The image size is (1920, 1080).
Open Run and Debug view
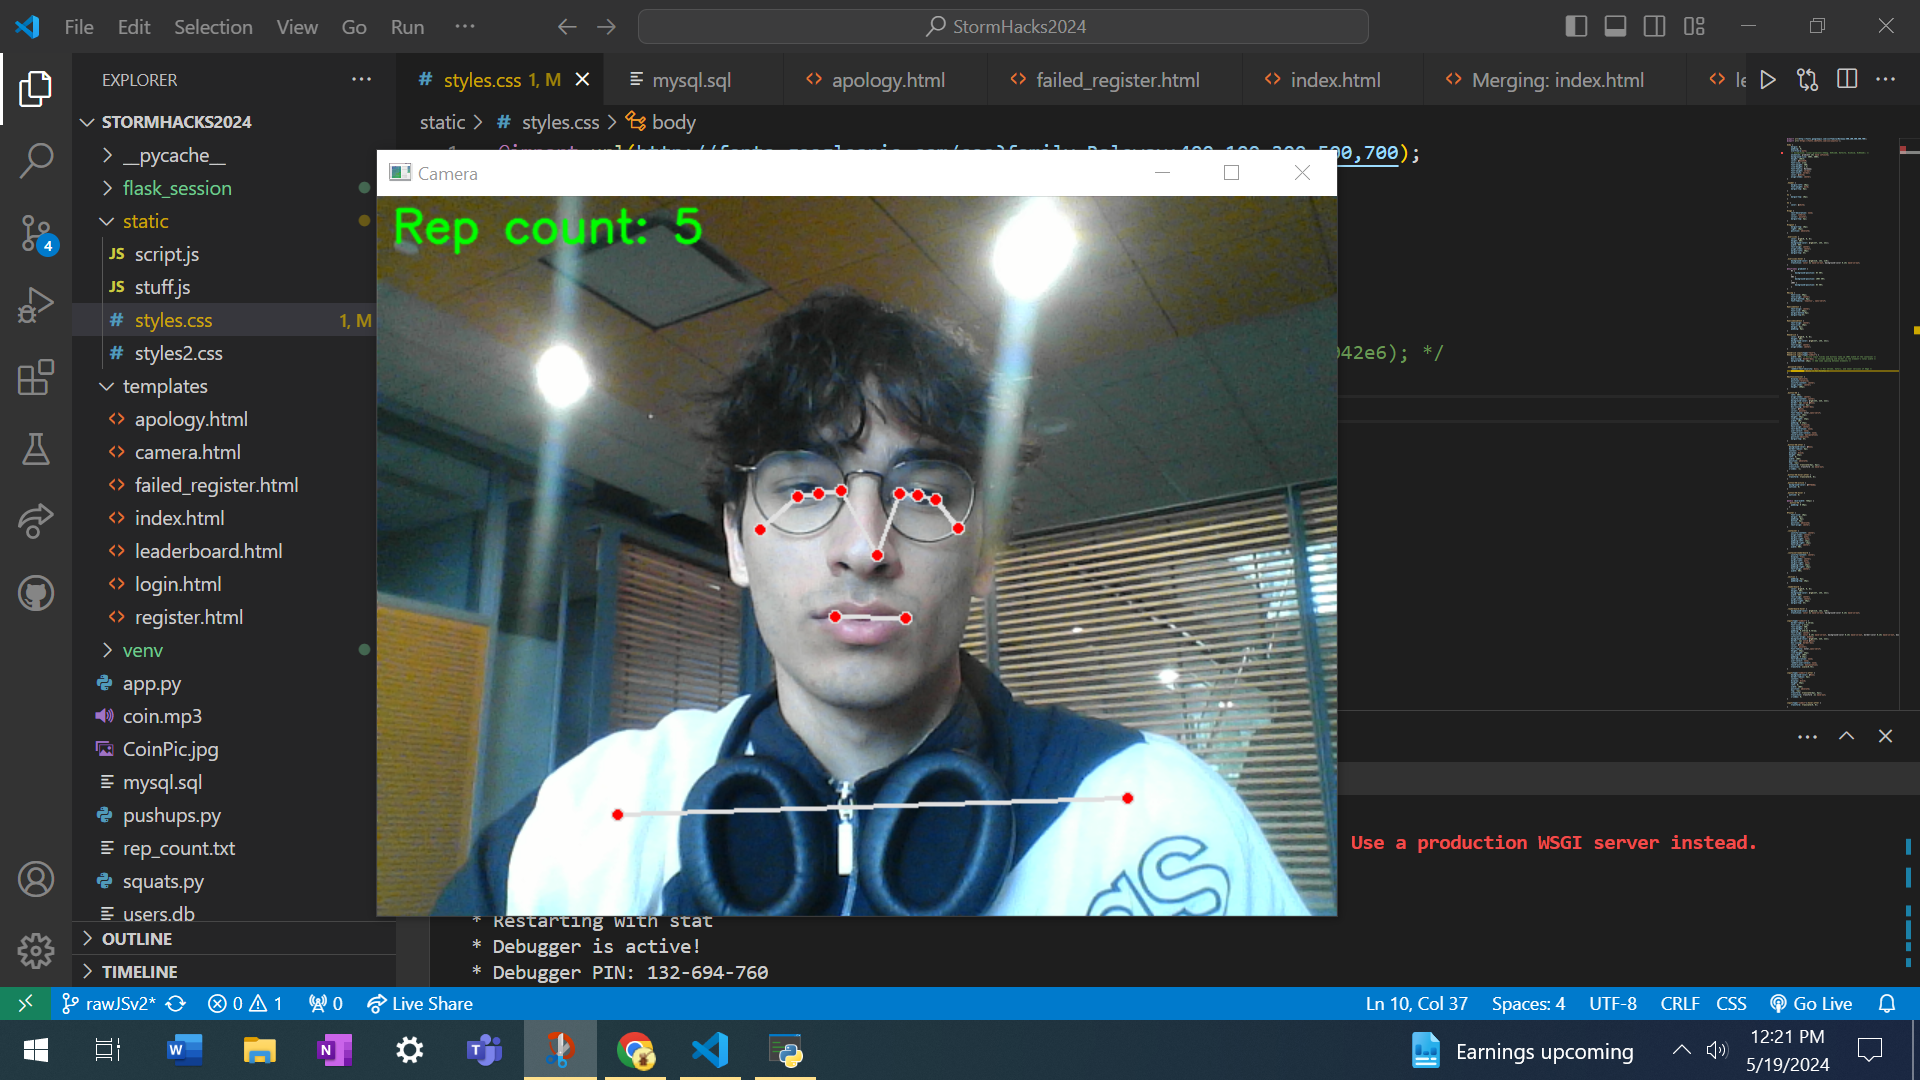(36, 306)
